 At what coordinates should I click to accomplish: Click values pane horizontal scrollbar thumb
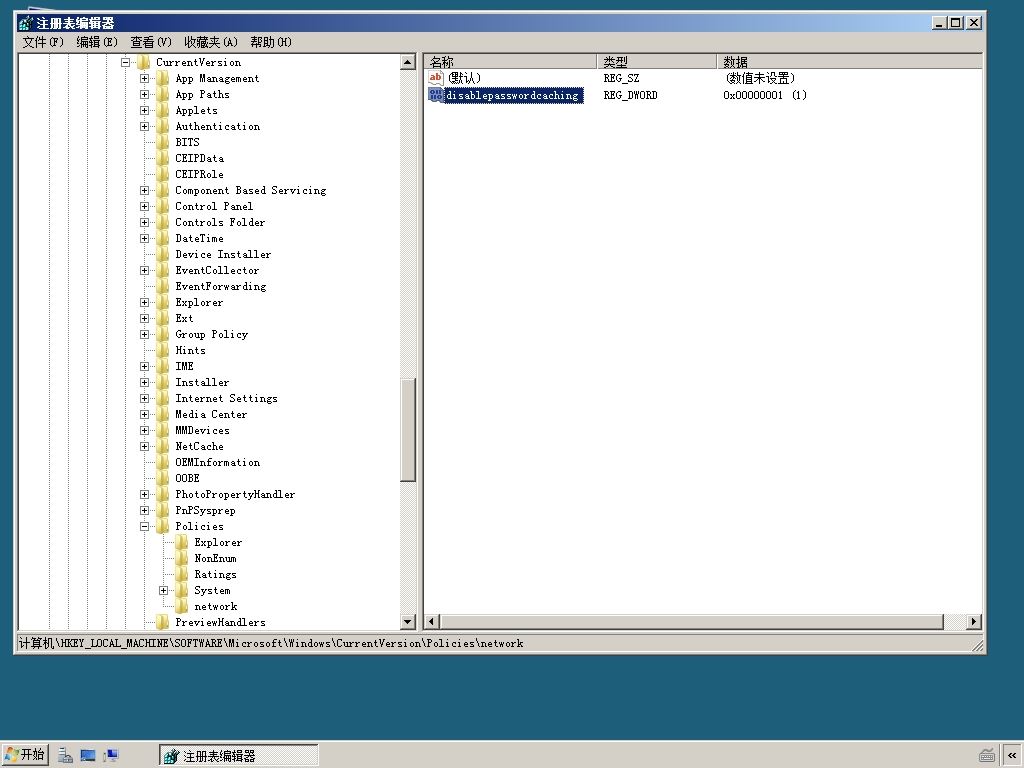tap(692, 622)
